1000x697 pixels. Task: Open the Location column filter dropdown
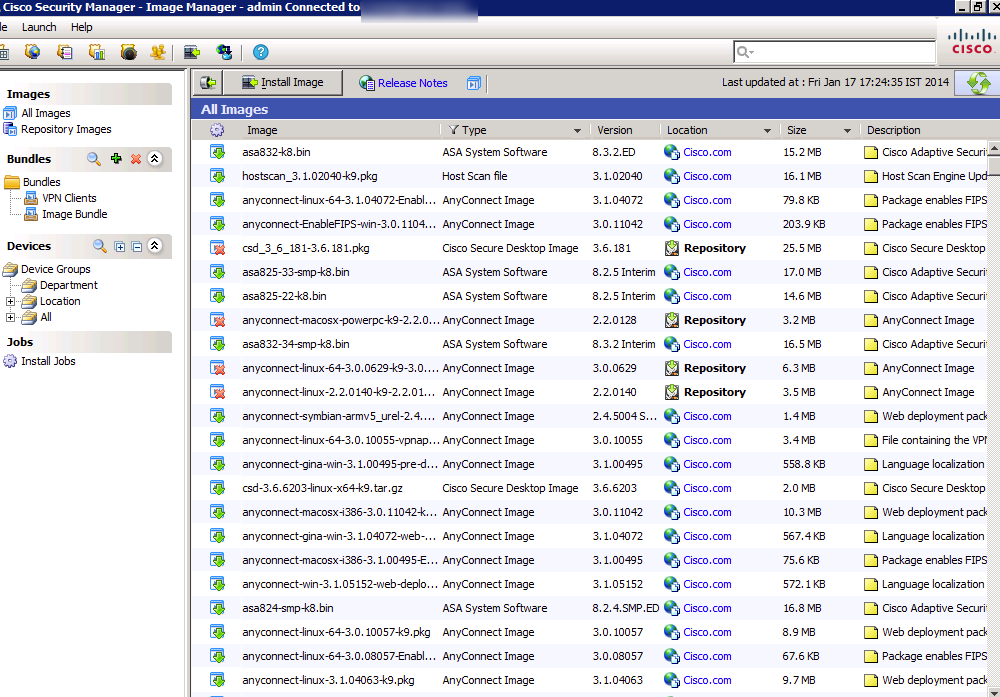[x=767, y=131]
